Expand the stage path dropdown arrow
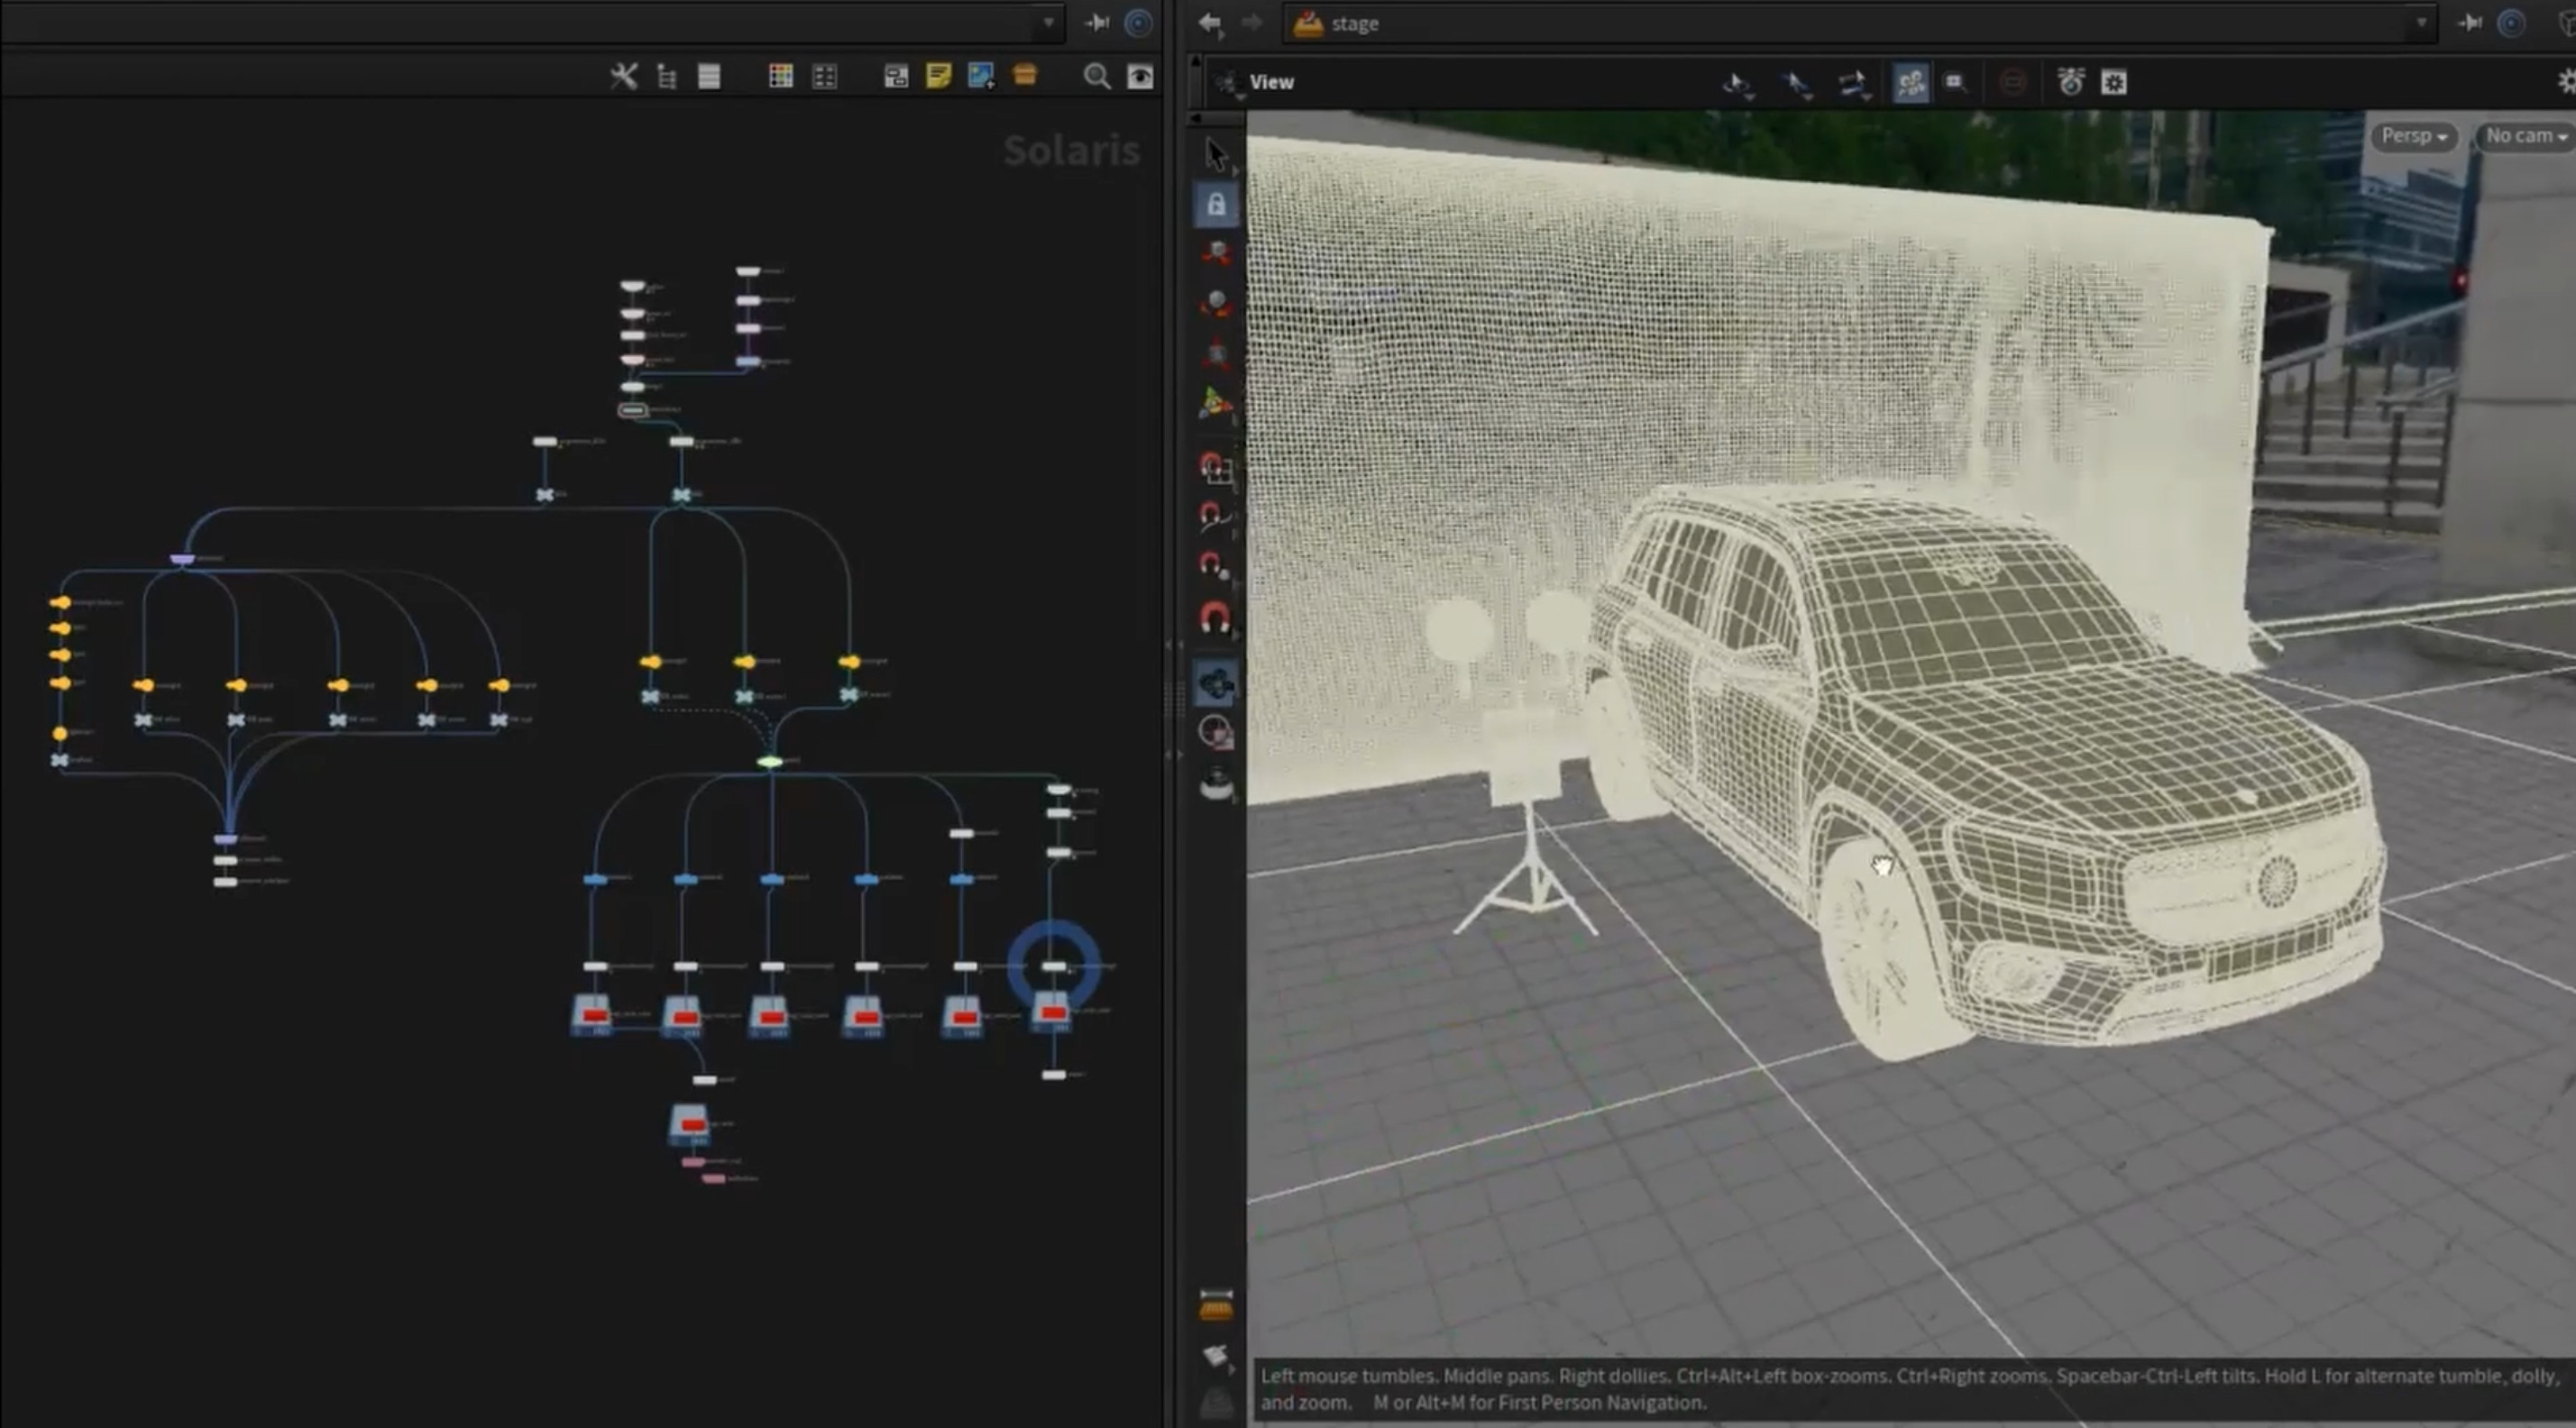Image resolution: width=2576 pixels, height=1428 pixels. (2421, 23)
